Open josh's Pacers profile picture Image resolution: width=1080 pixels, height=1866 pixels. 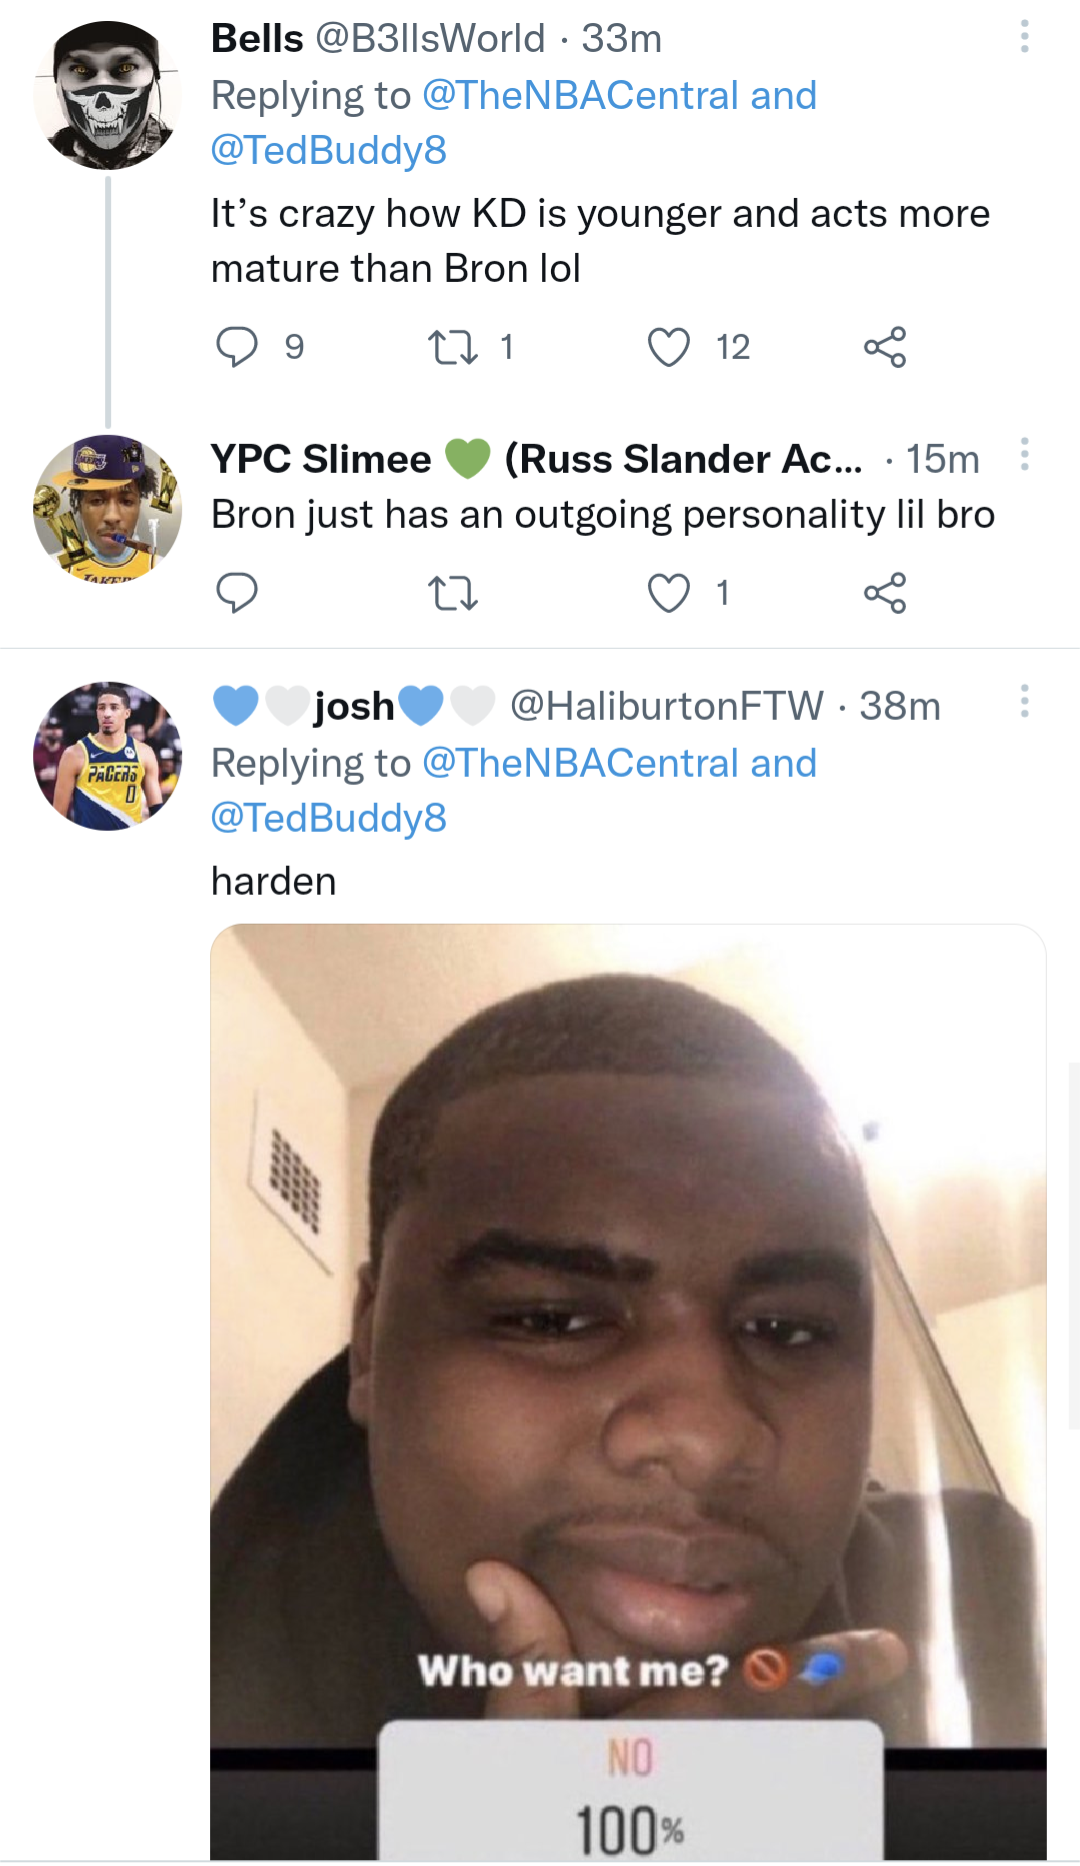click(107, 756)
